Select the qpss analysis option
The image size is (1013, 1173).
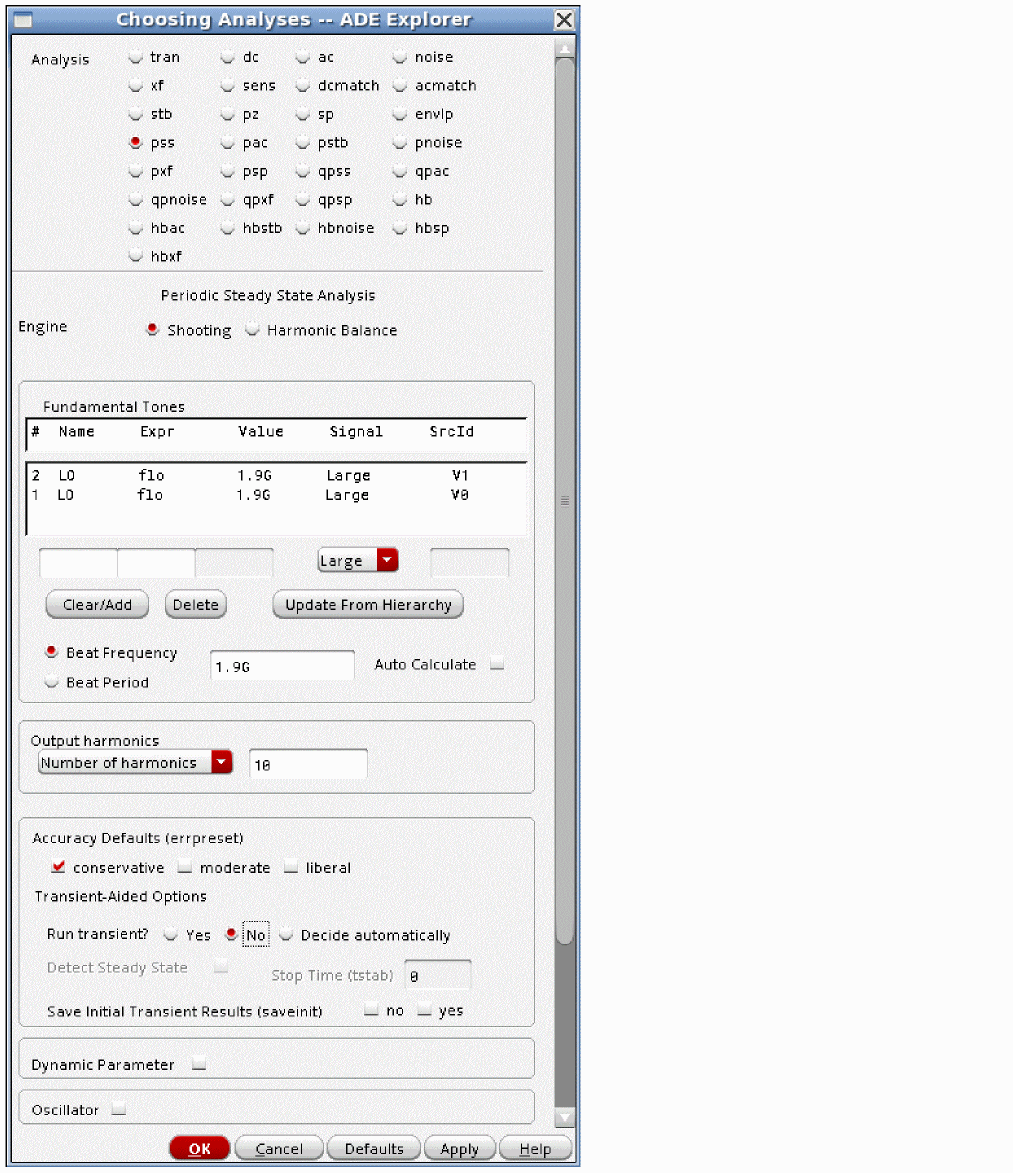(x=302, y=171)
